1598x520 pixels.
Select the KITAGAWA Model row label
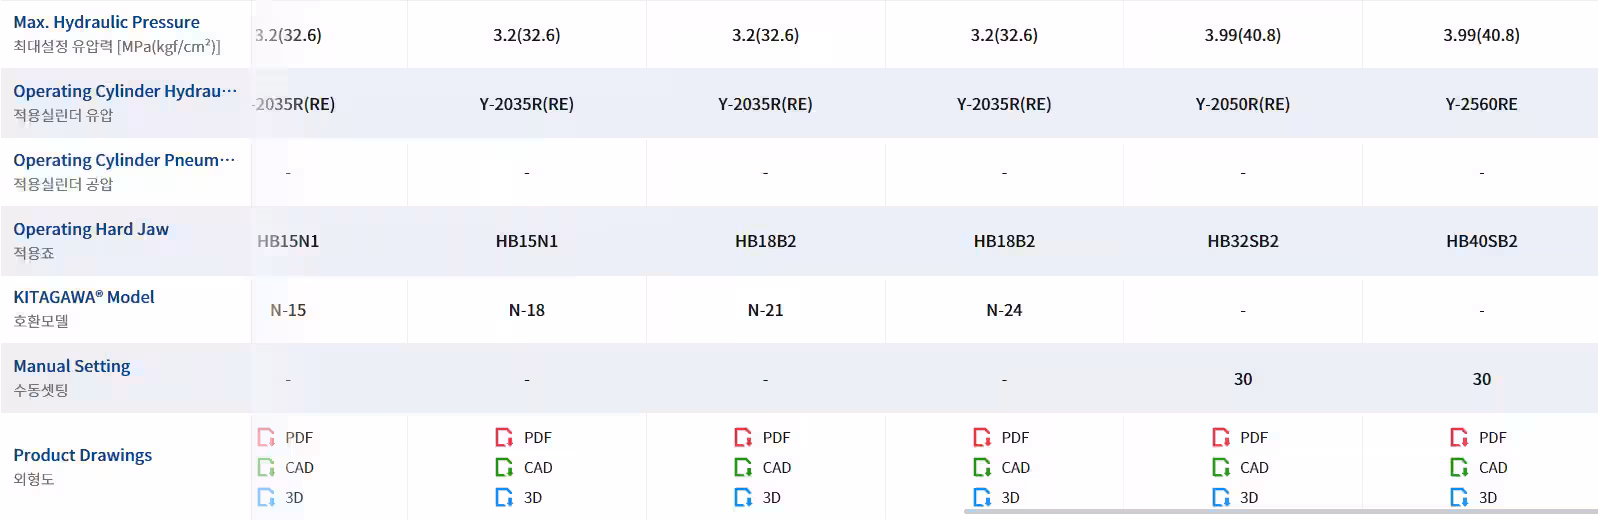tap(84, 297)
